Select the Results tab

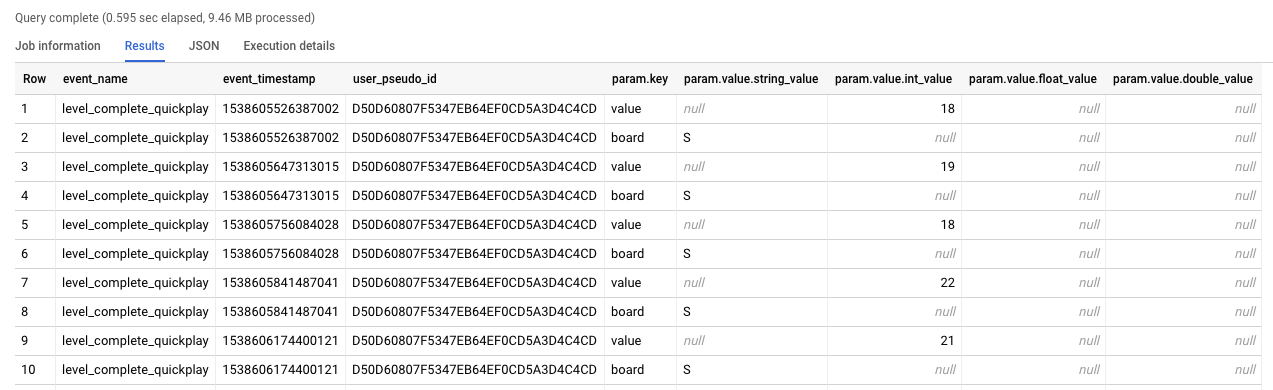(145, 46)
